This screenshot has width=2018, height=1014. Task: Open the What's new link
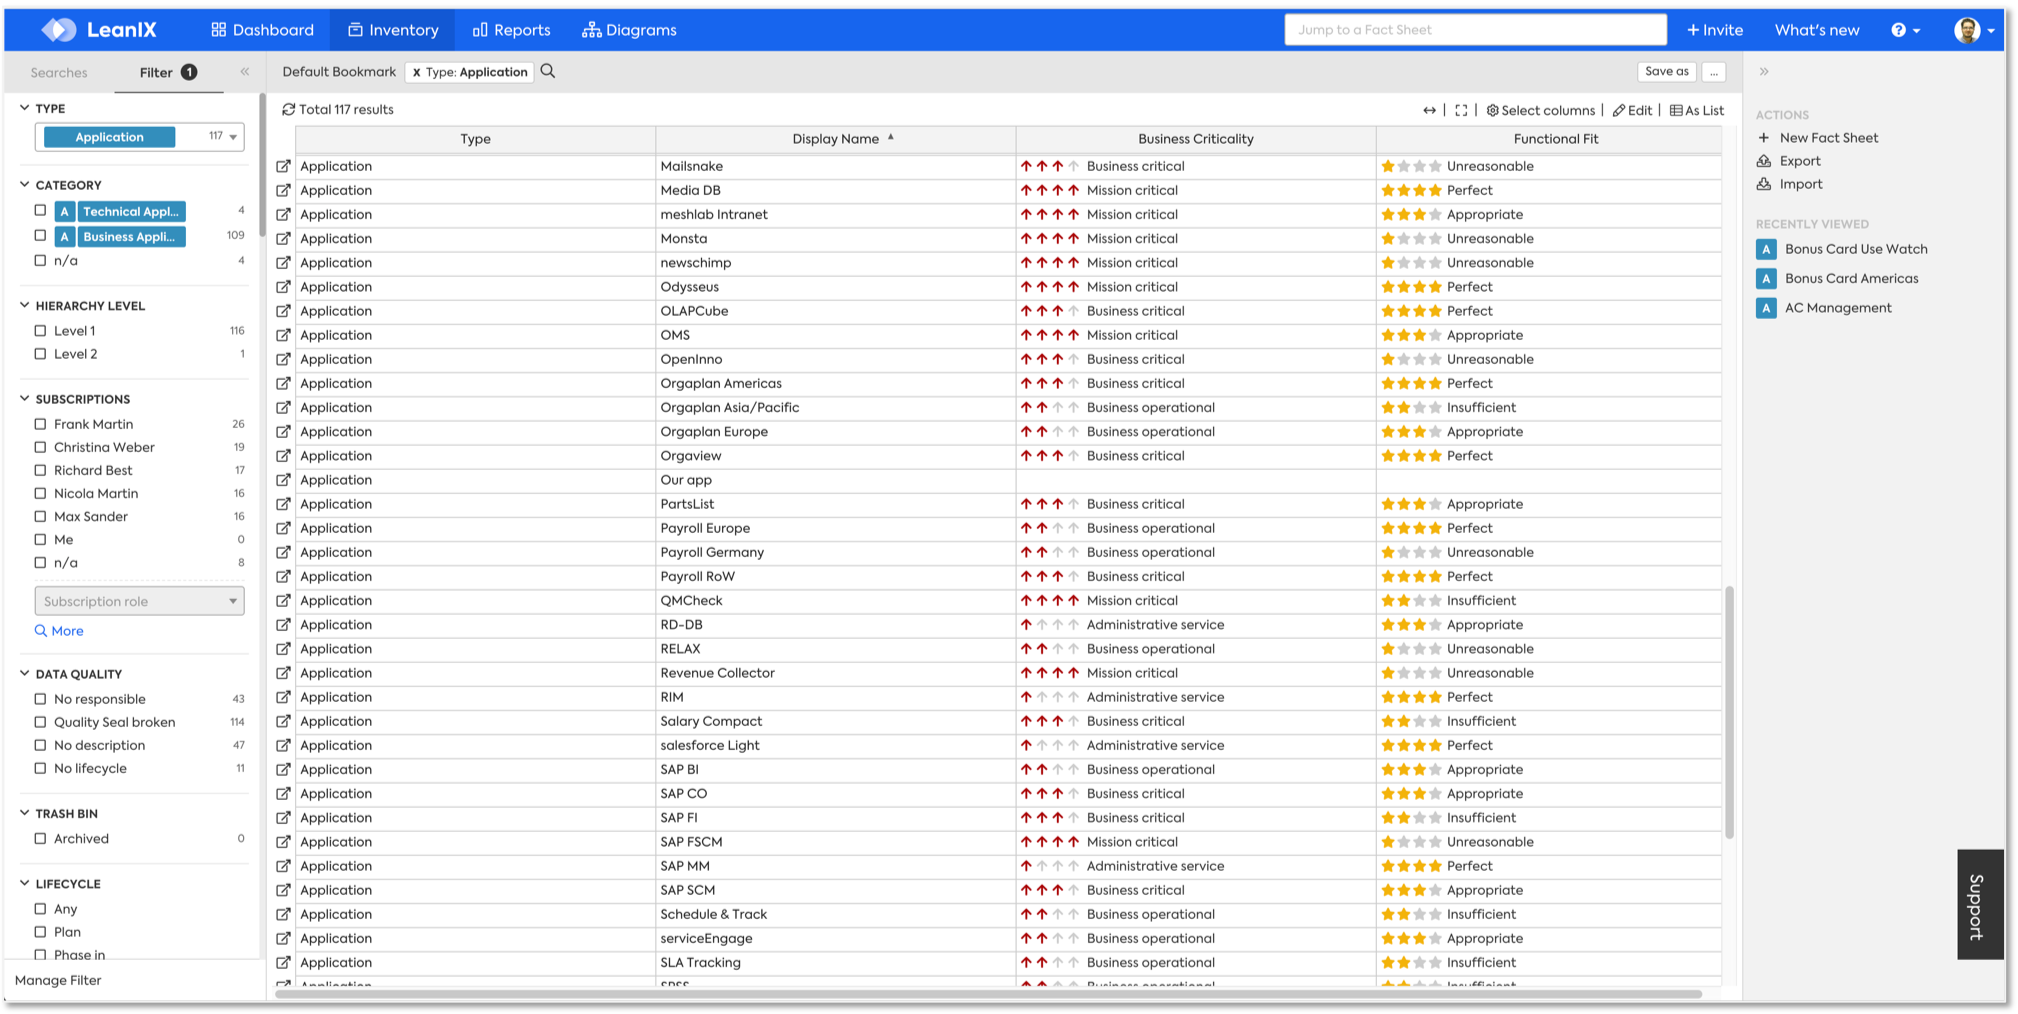tap(1817, 30)
